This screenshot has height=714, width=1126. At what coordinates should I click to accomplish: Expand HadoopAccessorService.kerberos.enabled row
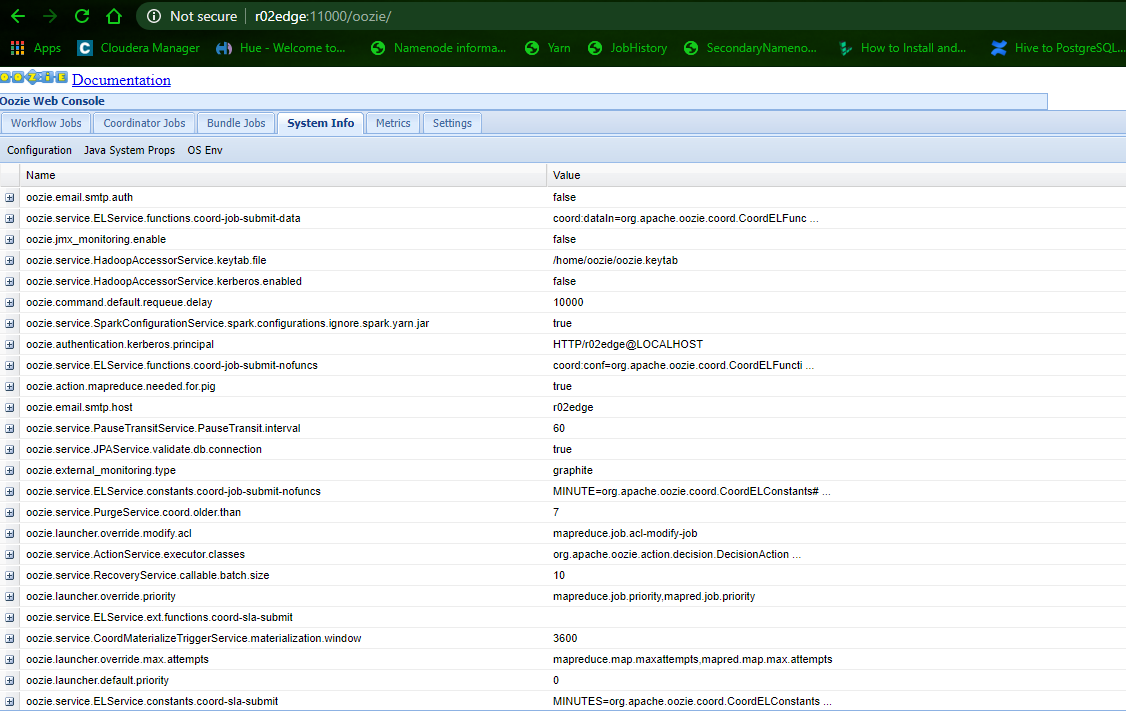[x=9, y=282]
